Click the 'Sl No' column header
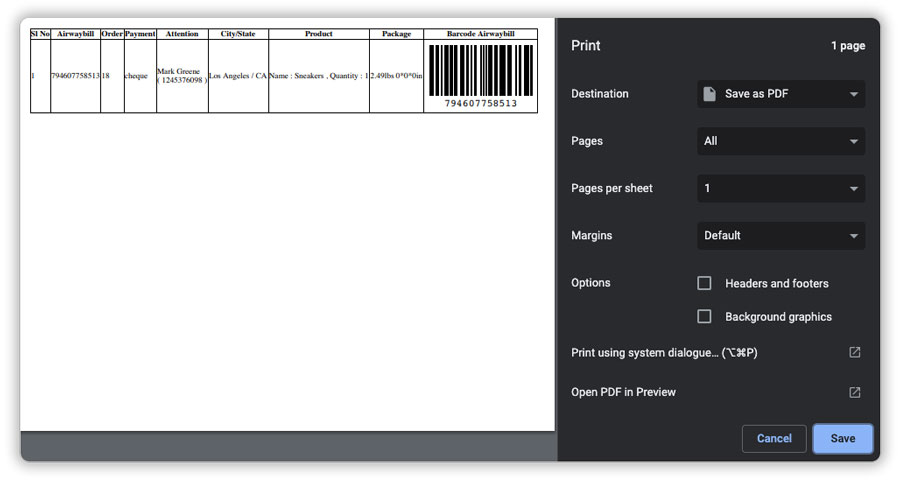900x483 pixels. (x=40, y=34)
